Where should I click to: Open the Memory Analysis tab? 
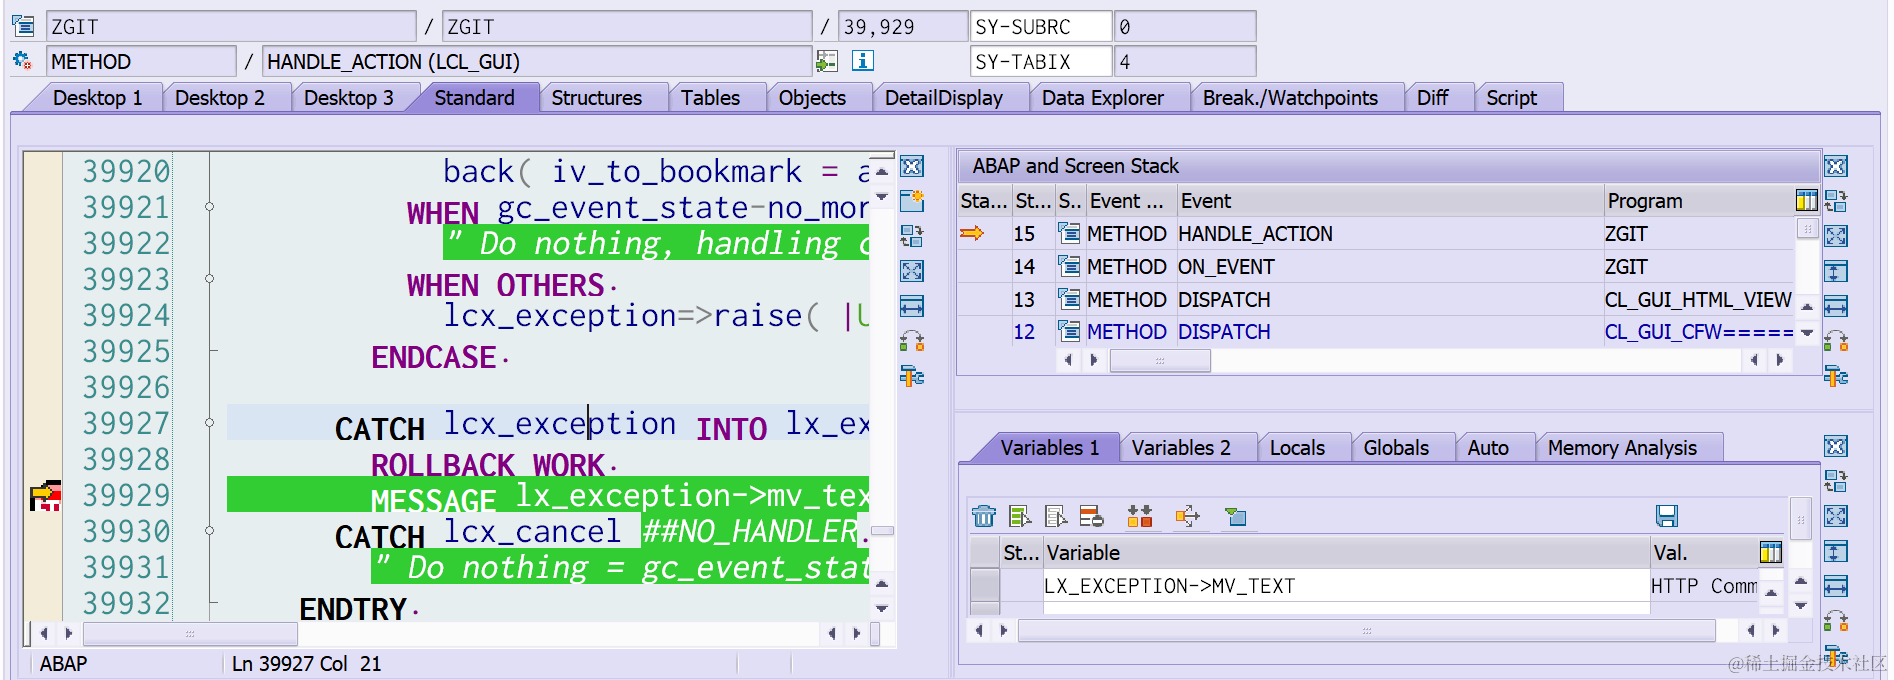coord(1622,448)
